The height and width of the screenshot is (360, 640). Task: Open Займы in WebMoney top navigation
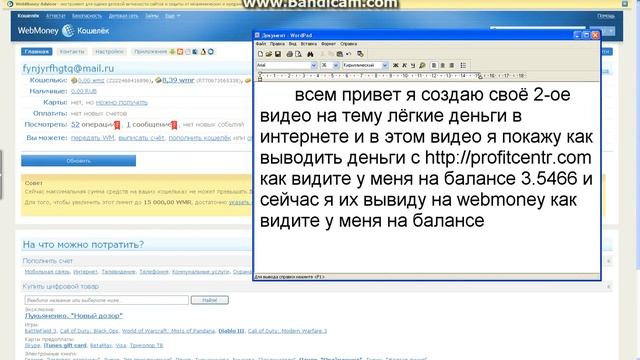pyautogui.click(x=151, y=16)
